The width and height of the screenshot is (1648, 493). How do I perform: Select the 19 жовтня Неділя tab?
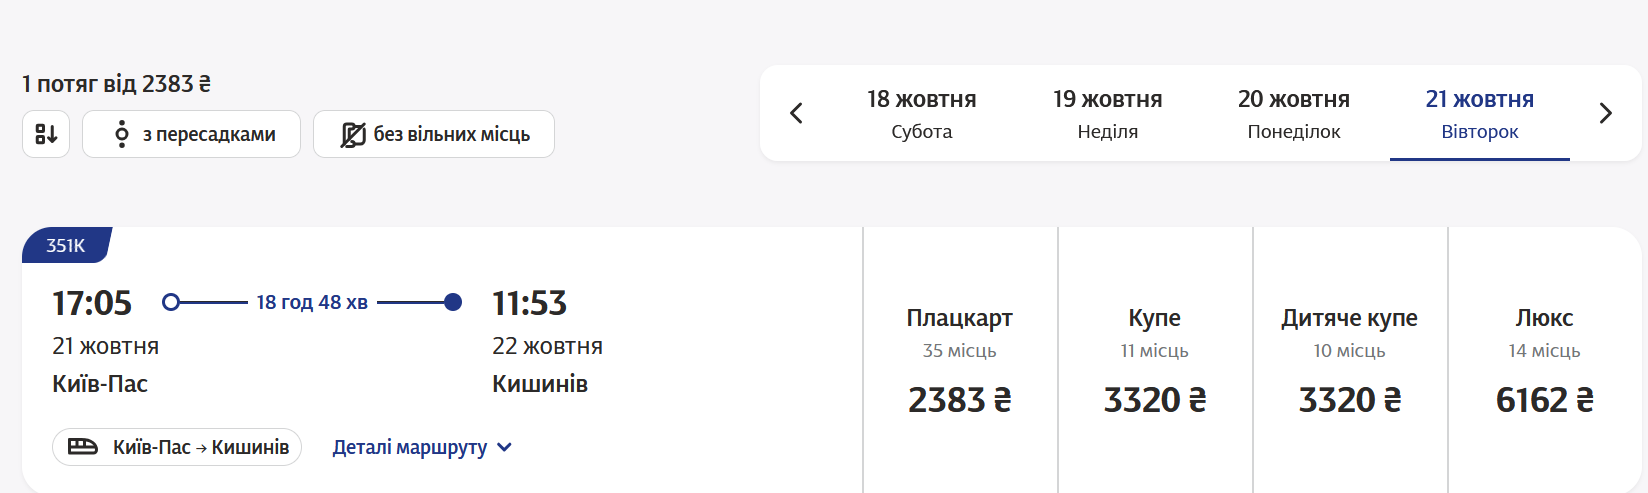[1107, 113]
